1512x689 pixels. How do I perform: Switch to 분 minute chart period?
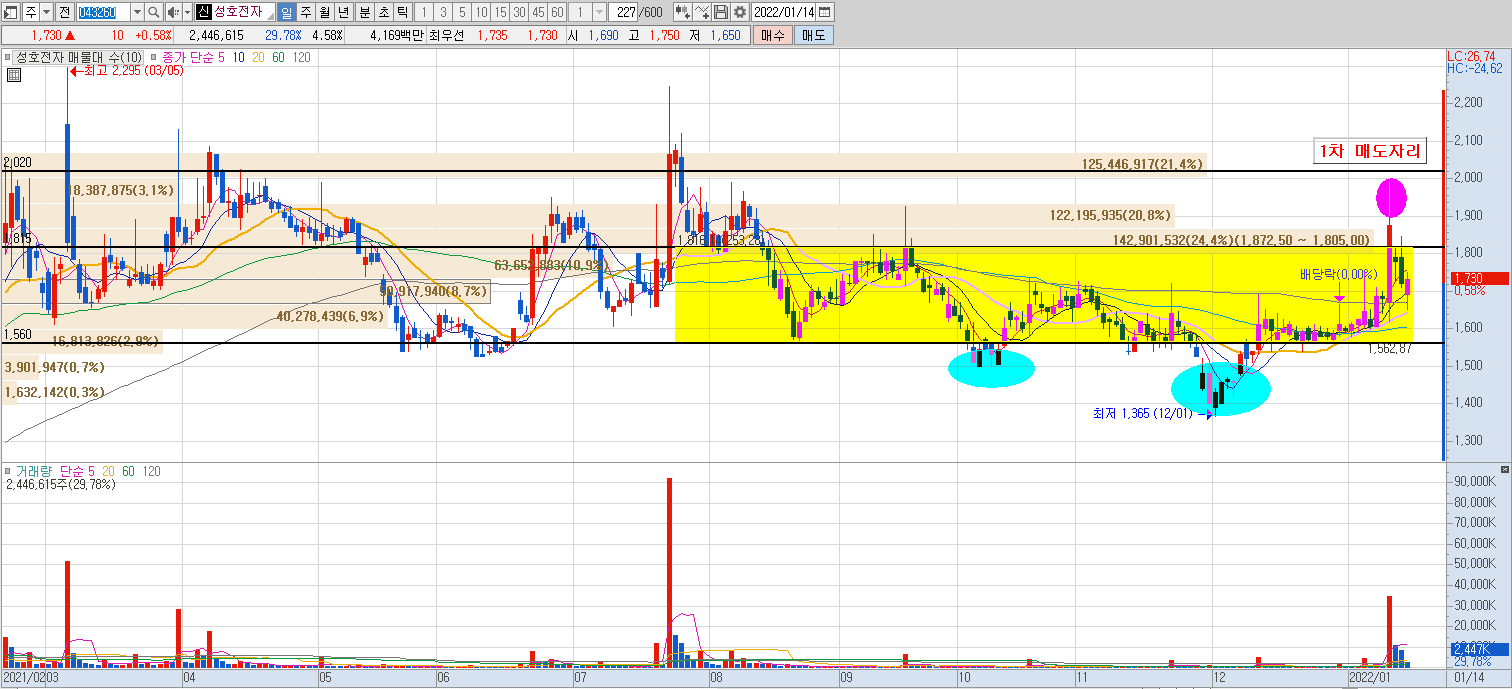363,12
